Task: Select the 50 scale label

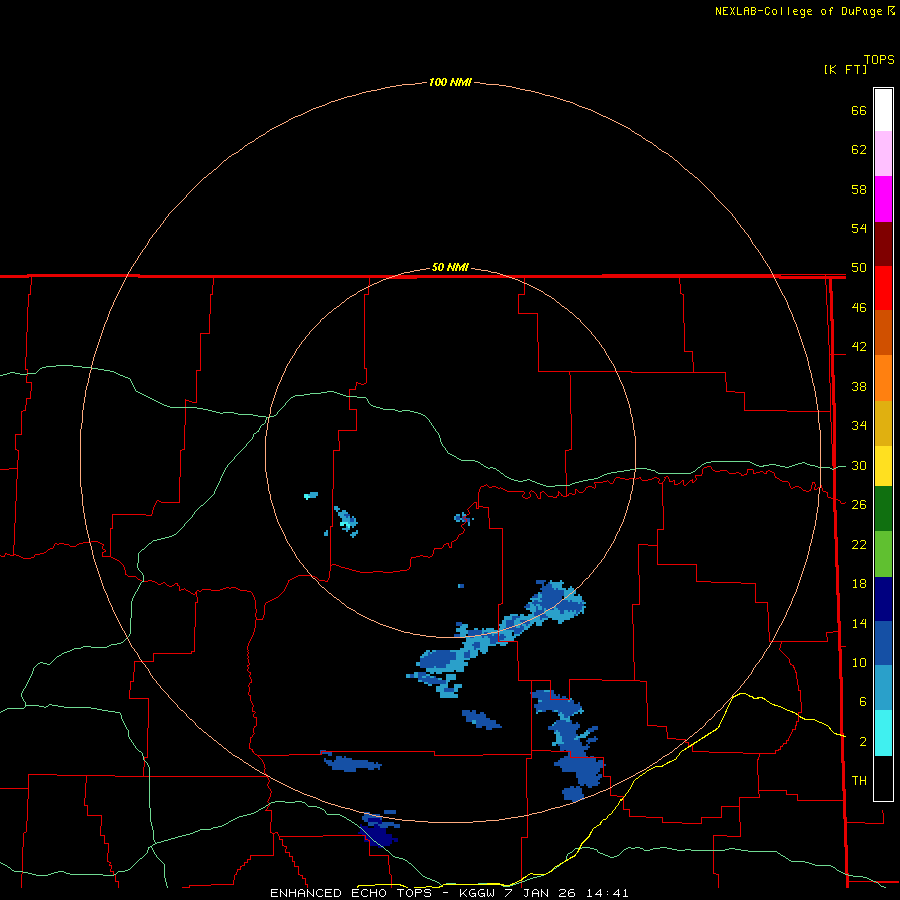Action: point(859,268)
